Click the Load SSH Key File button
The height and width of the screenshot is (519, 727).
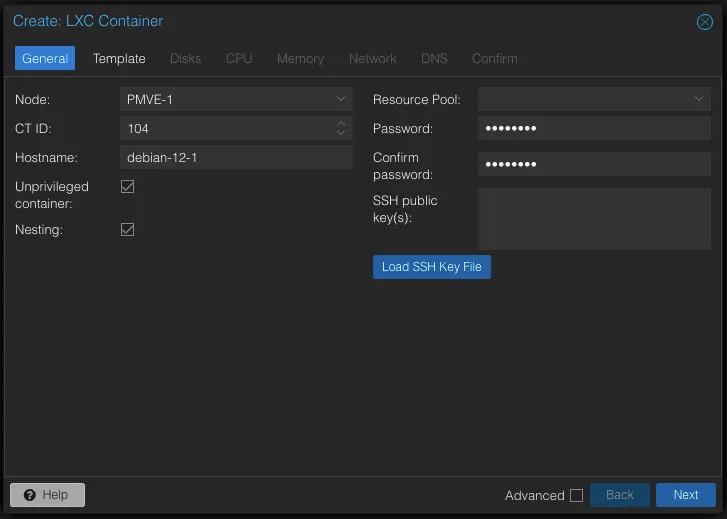[x=432, y=267]
